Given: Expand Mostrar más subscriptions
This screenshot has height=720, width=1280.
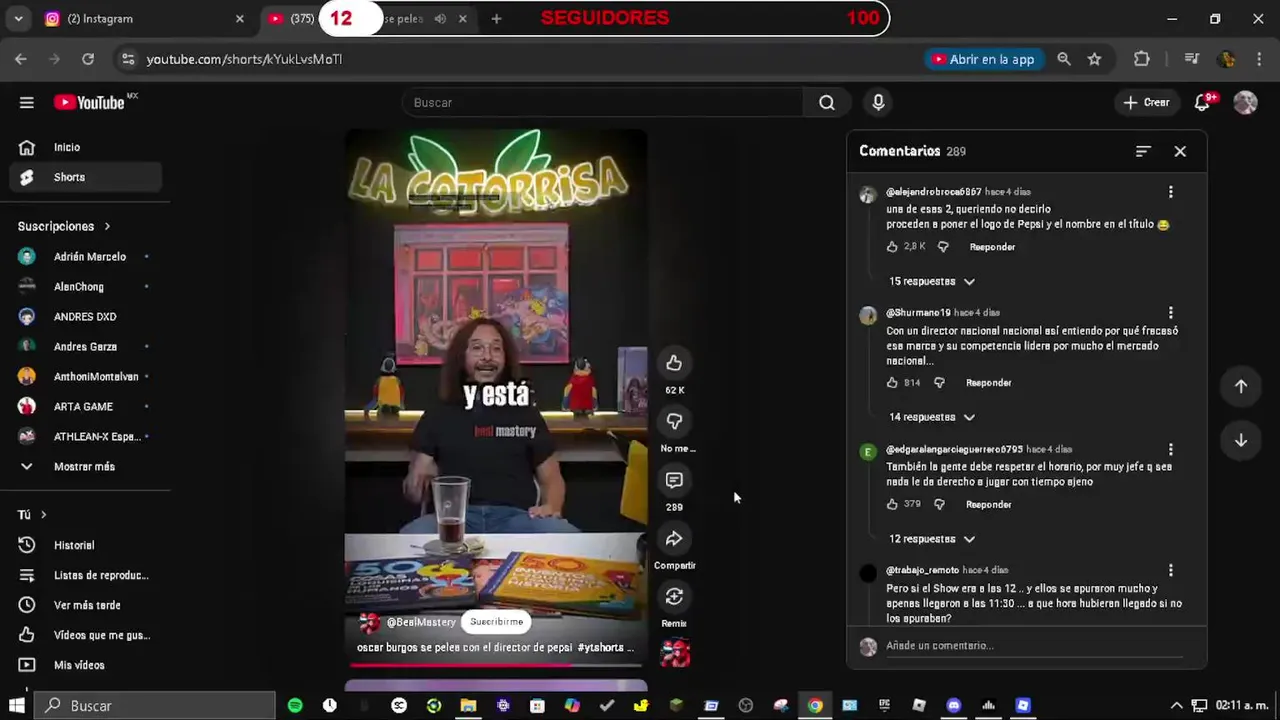Looking at the screenshot, I should pyautogui.click(x=84, y=467).
